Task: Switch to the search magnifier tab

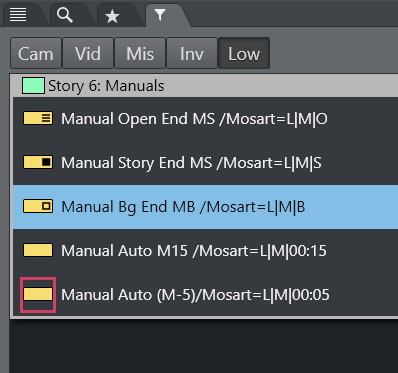Action: pyautogui.click(x=64, y=15)
